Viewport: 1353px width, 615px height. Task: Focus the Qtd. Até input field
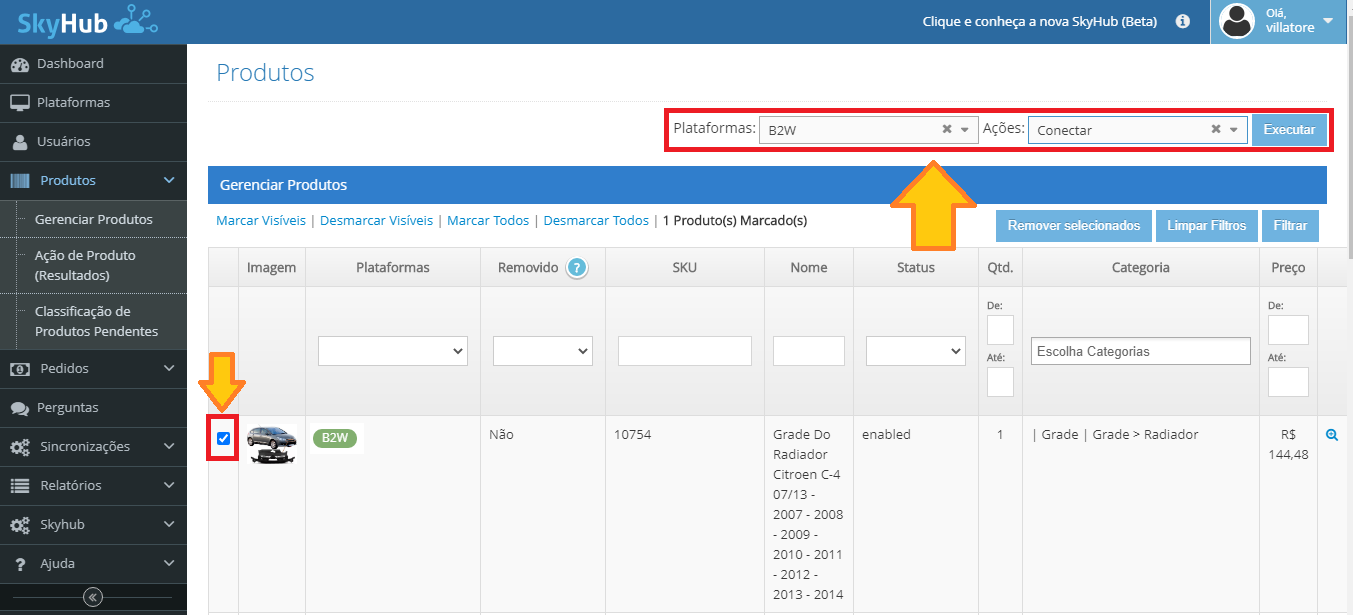coord(1000,382)
